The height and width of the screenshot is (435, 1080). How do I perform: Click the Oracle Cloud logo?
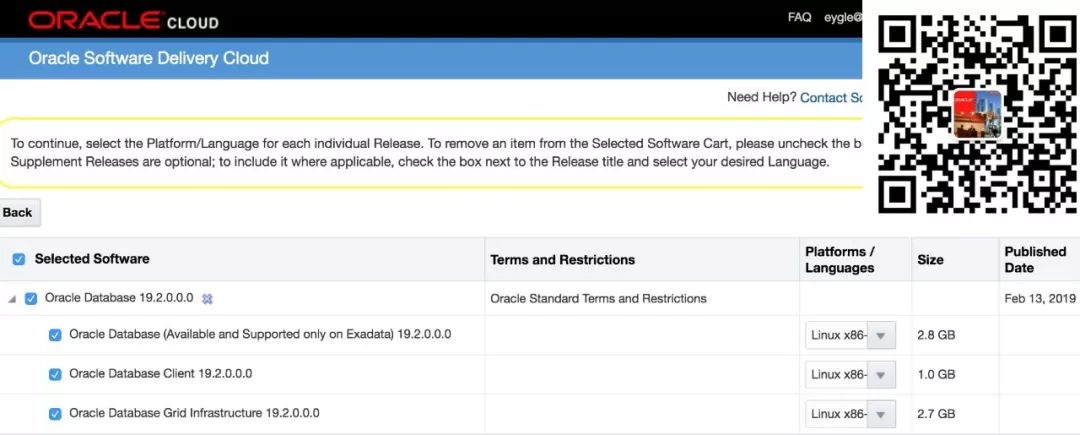pos(123,20)
